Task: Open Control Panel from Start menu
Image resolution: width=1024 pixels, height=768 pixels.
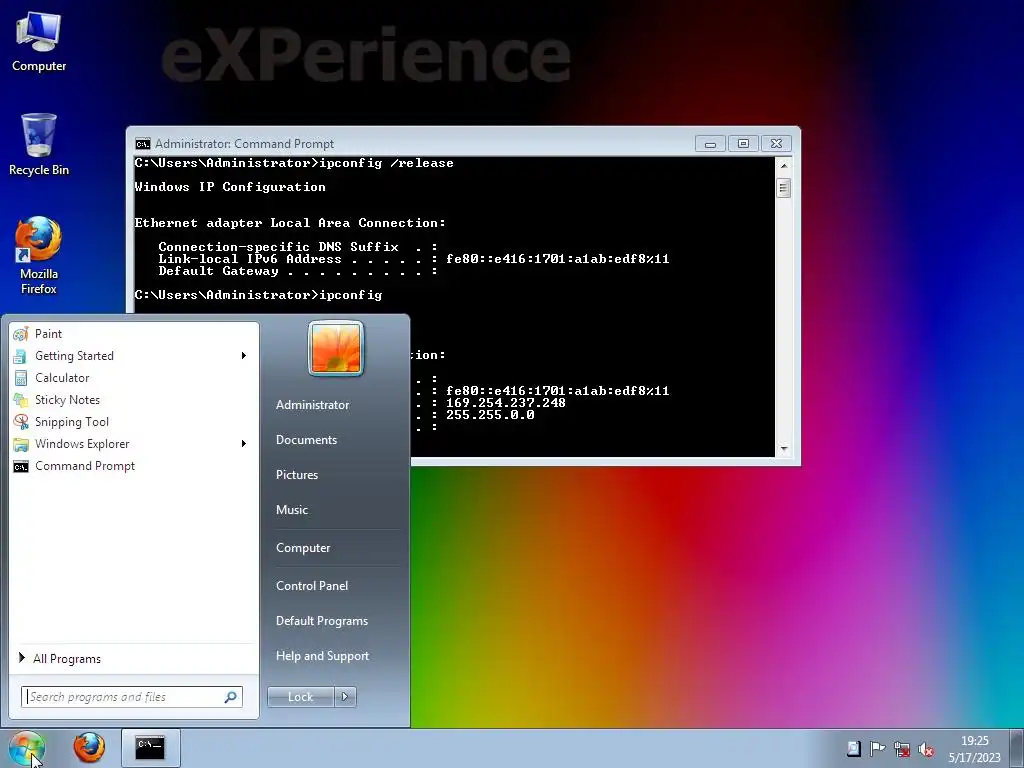Action: [312, 586]
